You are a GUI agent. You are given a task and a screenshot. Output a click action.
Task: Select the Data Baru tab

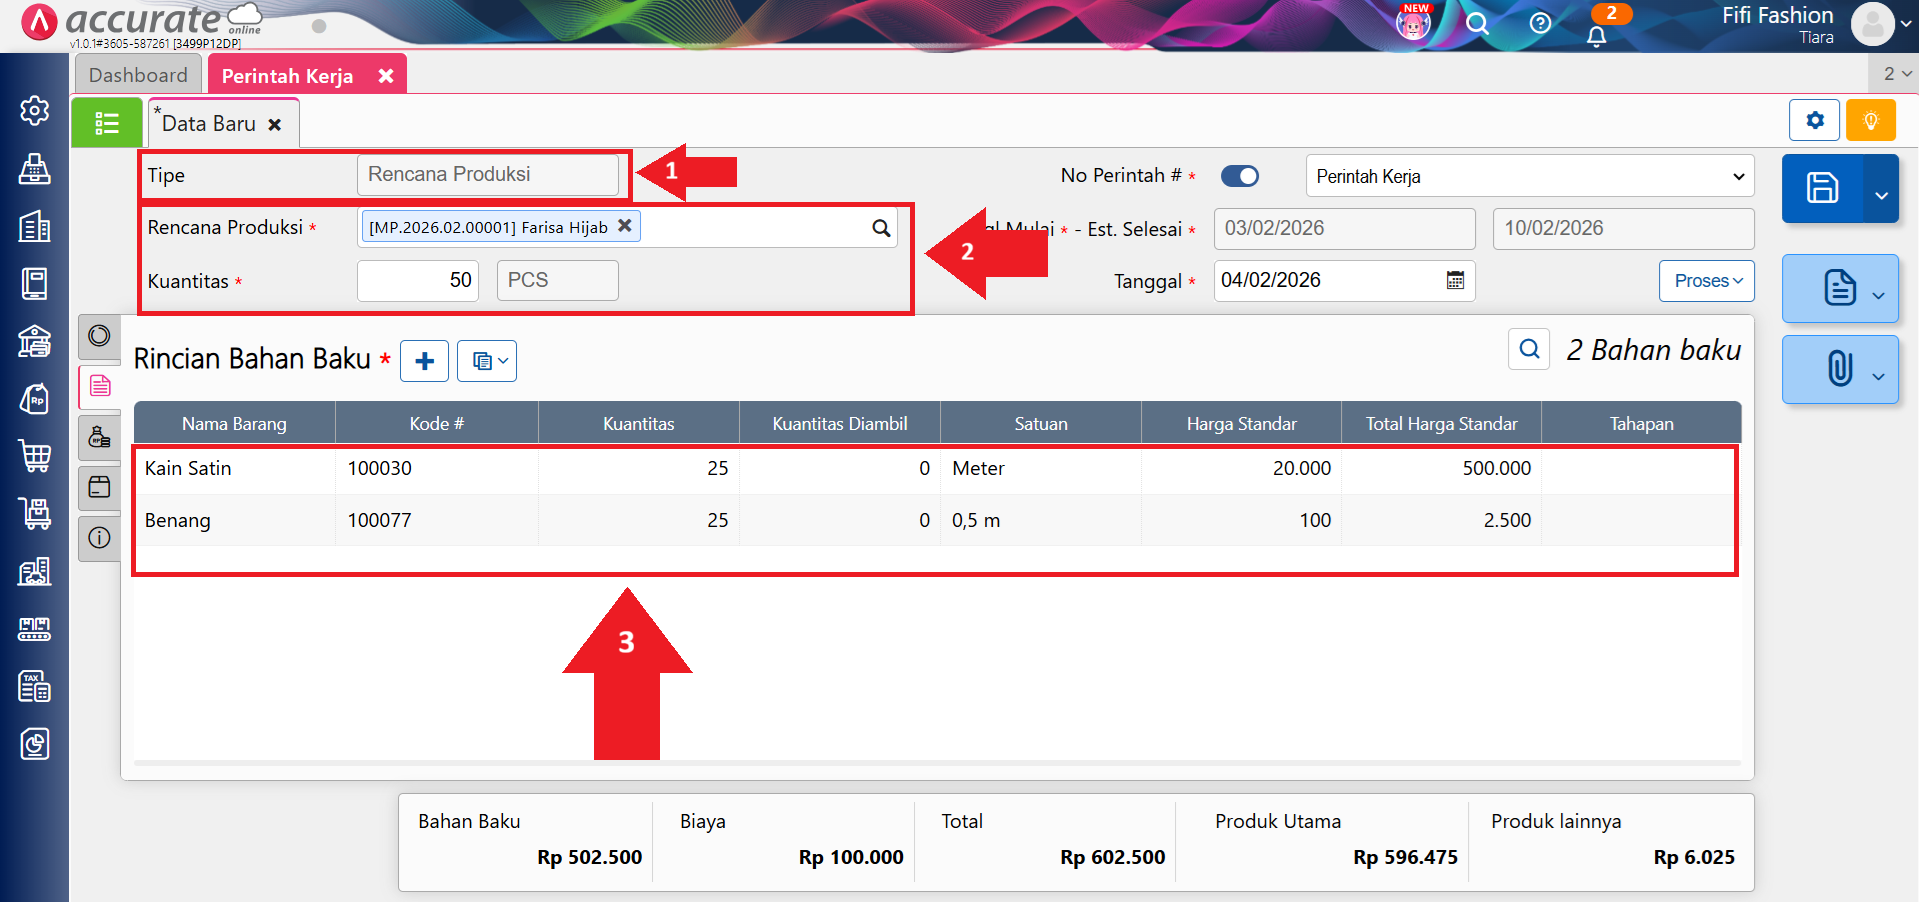[x=209, y=124]
